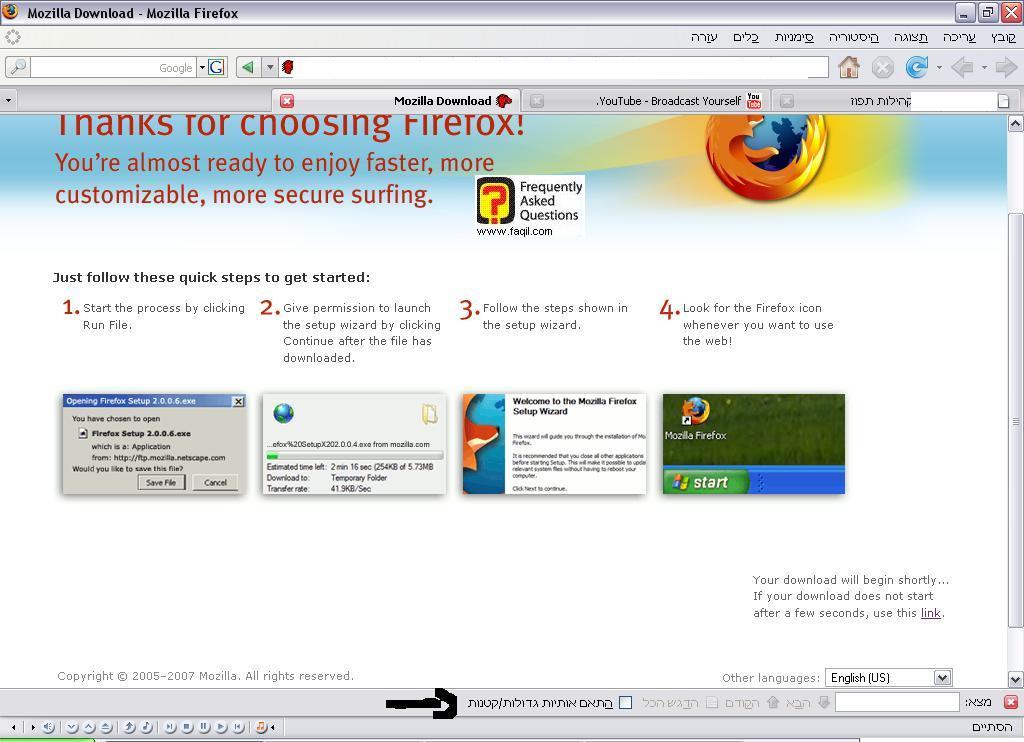The image size is (1024, 742).
Task: Open the סימניות (Bookmarks) menu
Action: 794,37
